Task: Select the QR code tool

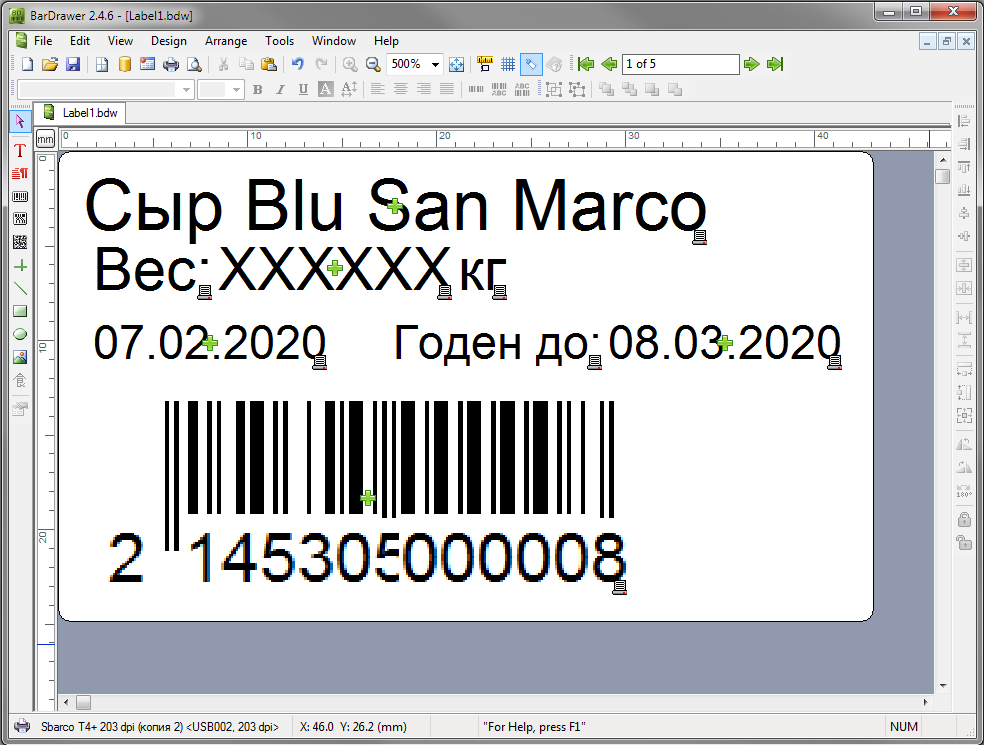Action: click(20, 242)
